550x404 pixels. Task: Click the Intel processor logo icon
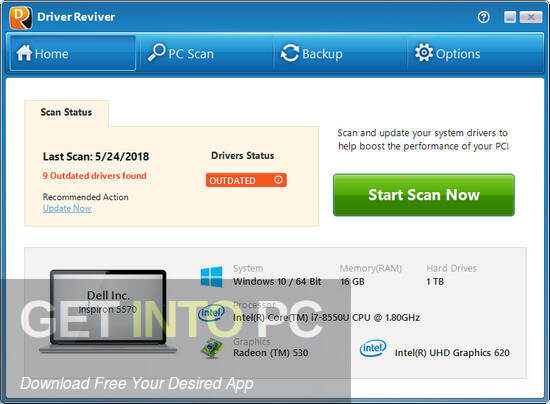click(x=211, y=312)
